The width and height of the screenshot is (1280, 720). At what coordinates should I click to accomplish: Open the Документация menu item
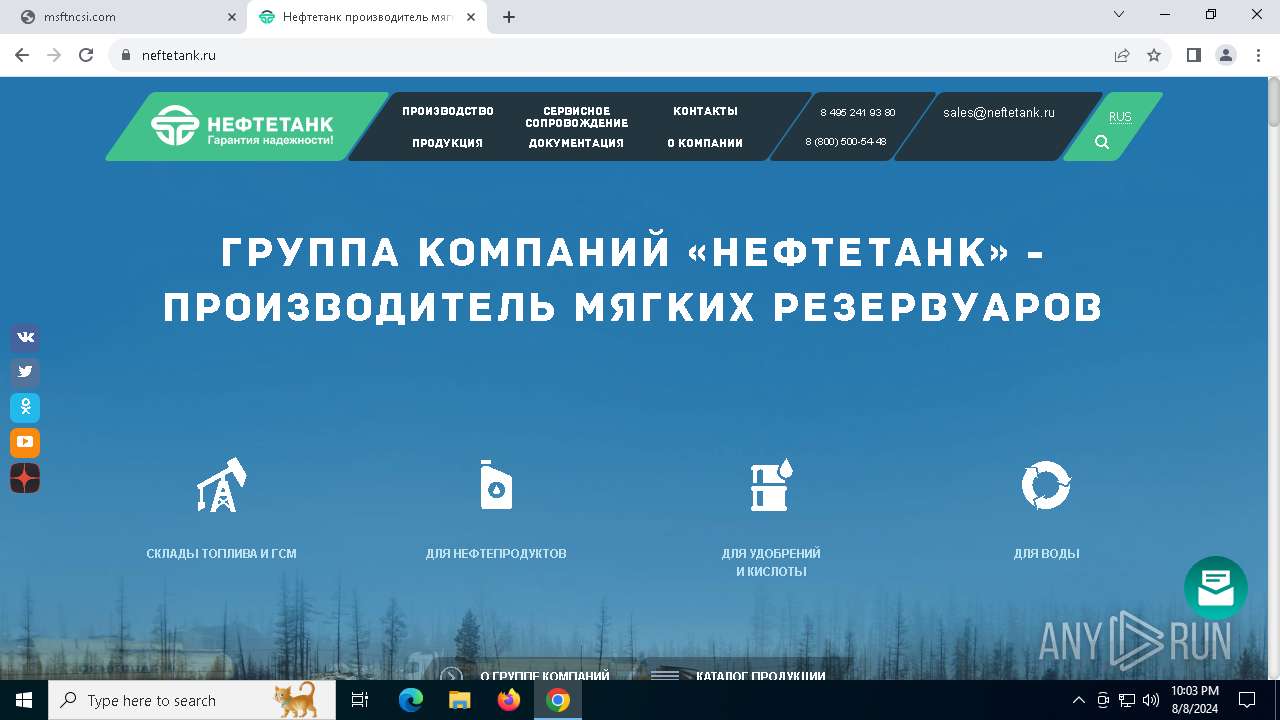click(x=576, y=143)
